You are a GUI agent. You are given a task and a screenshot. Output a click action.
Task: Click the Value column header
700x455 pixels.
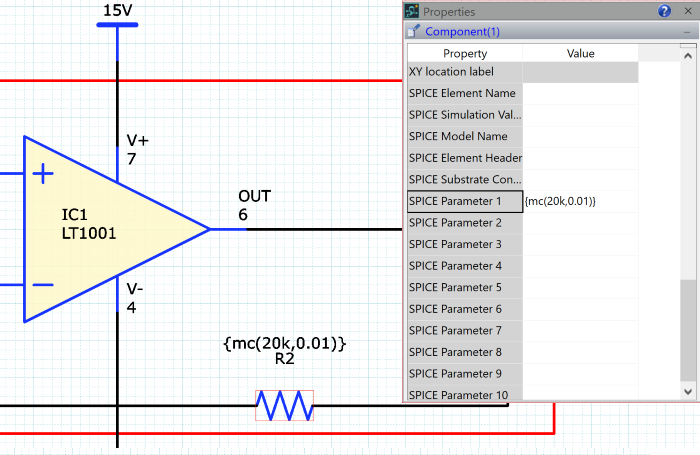(x=580, y=53)
